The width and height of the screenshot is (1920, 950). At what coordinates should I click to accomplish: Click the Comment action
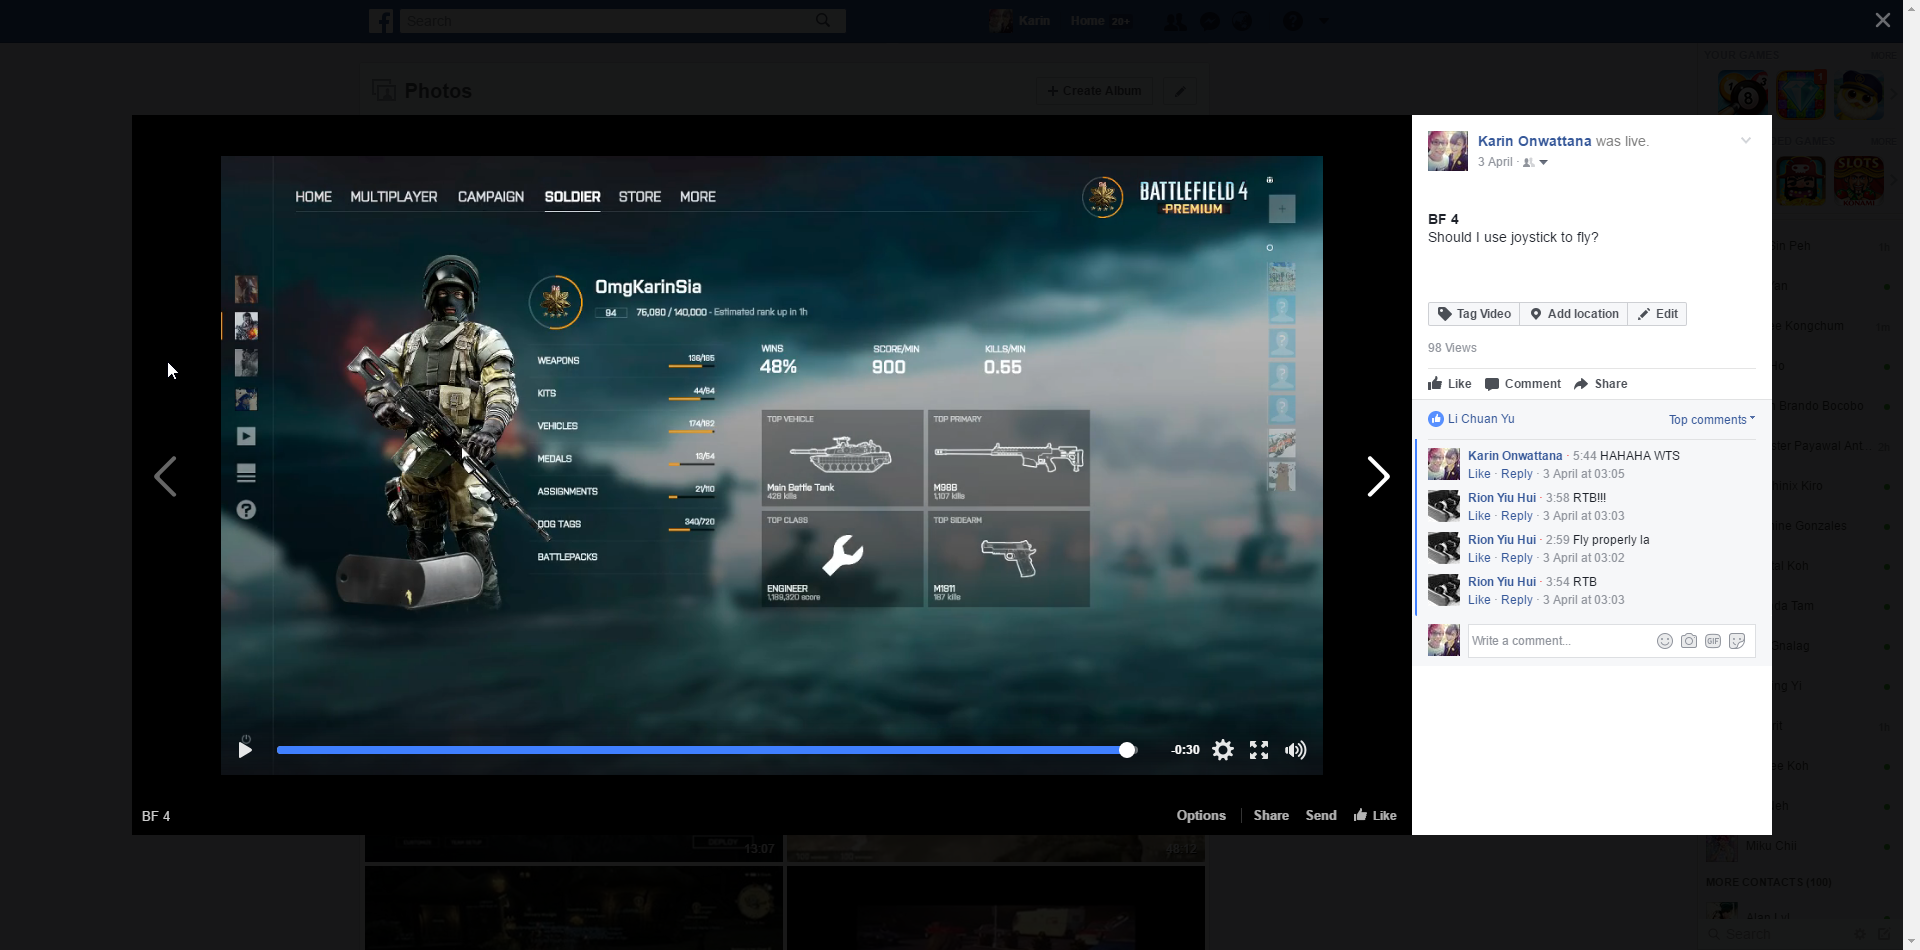(x=1523, y=384)
